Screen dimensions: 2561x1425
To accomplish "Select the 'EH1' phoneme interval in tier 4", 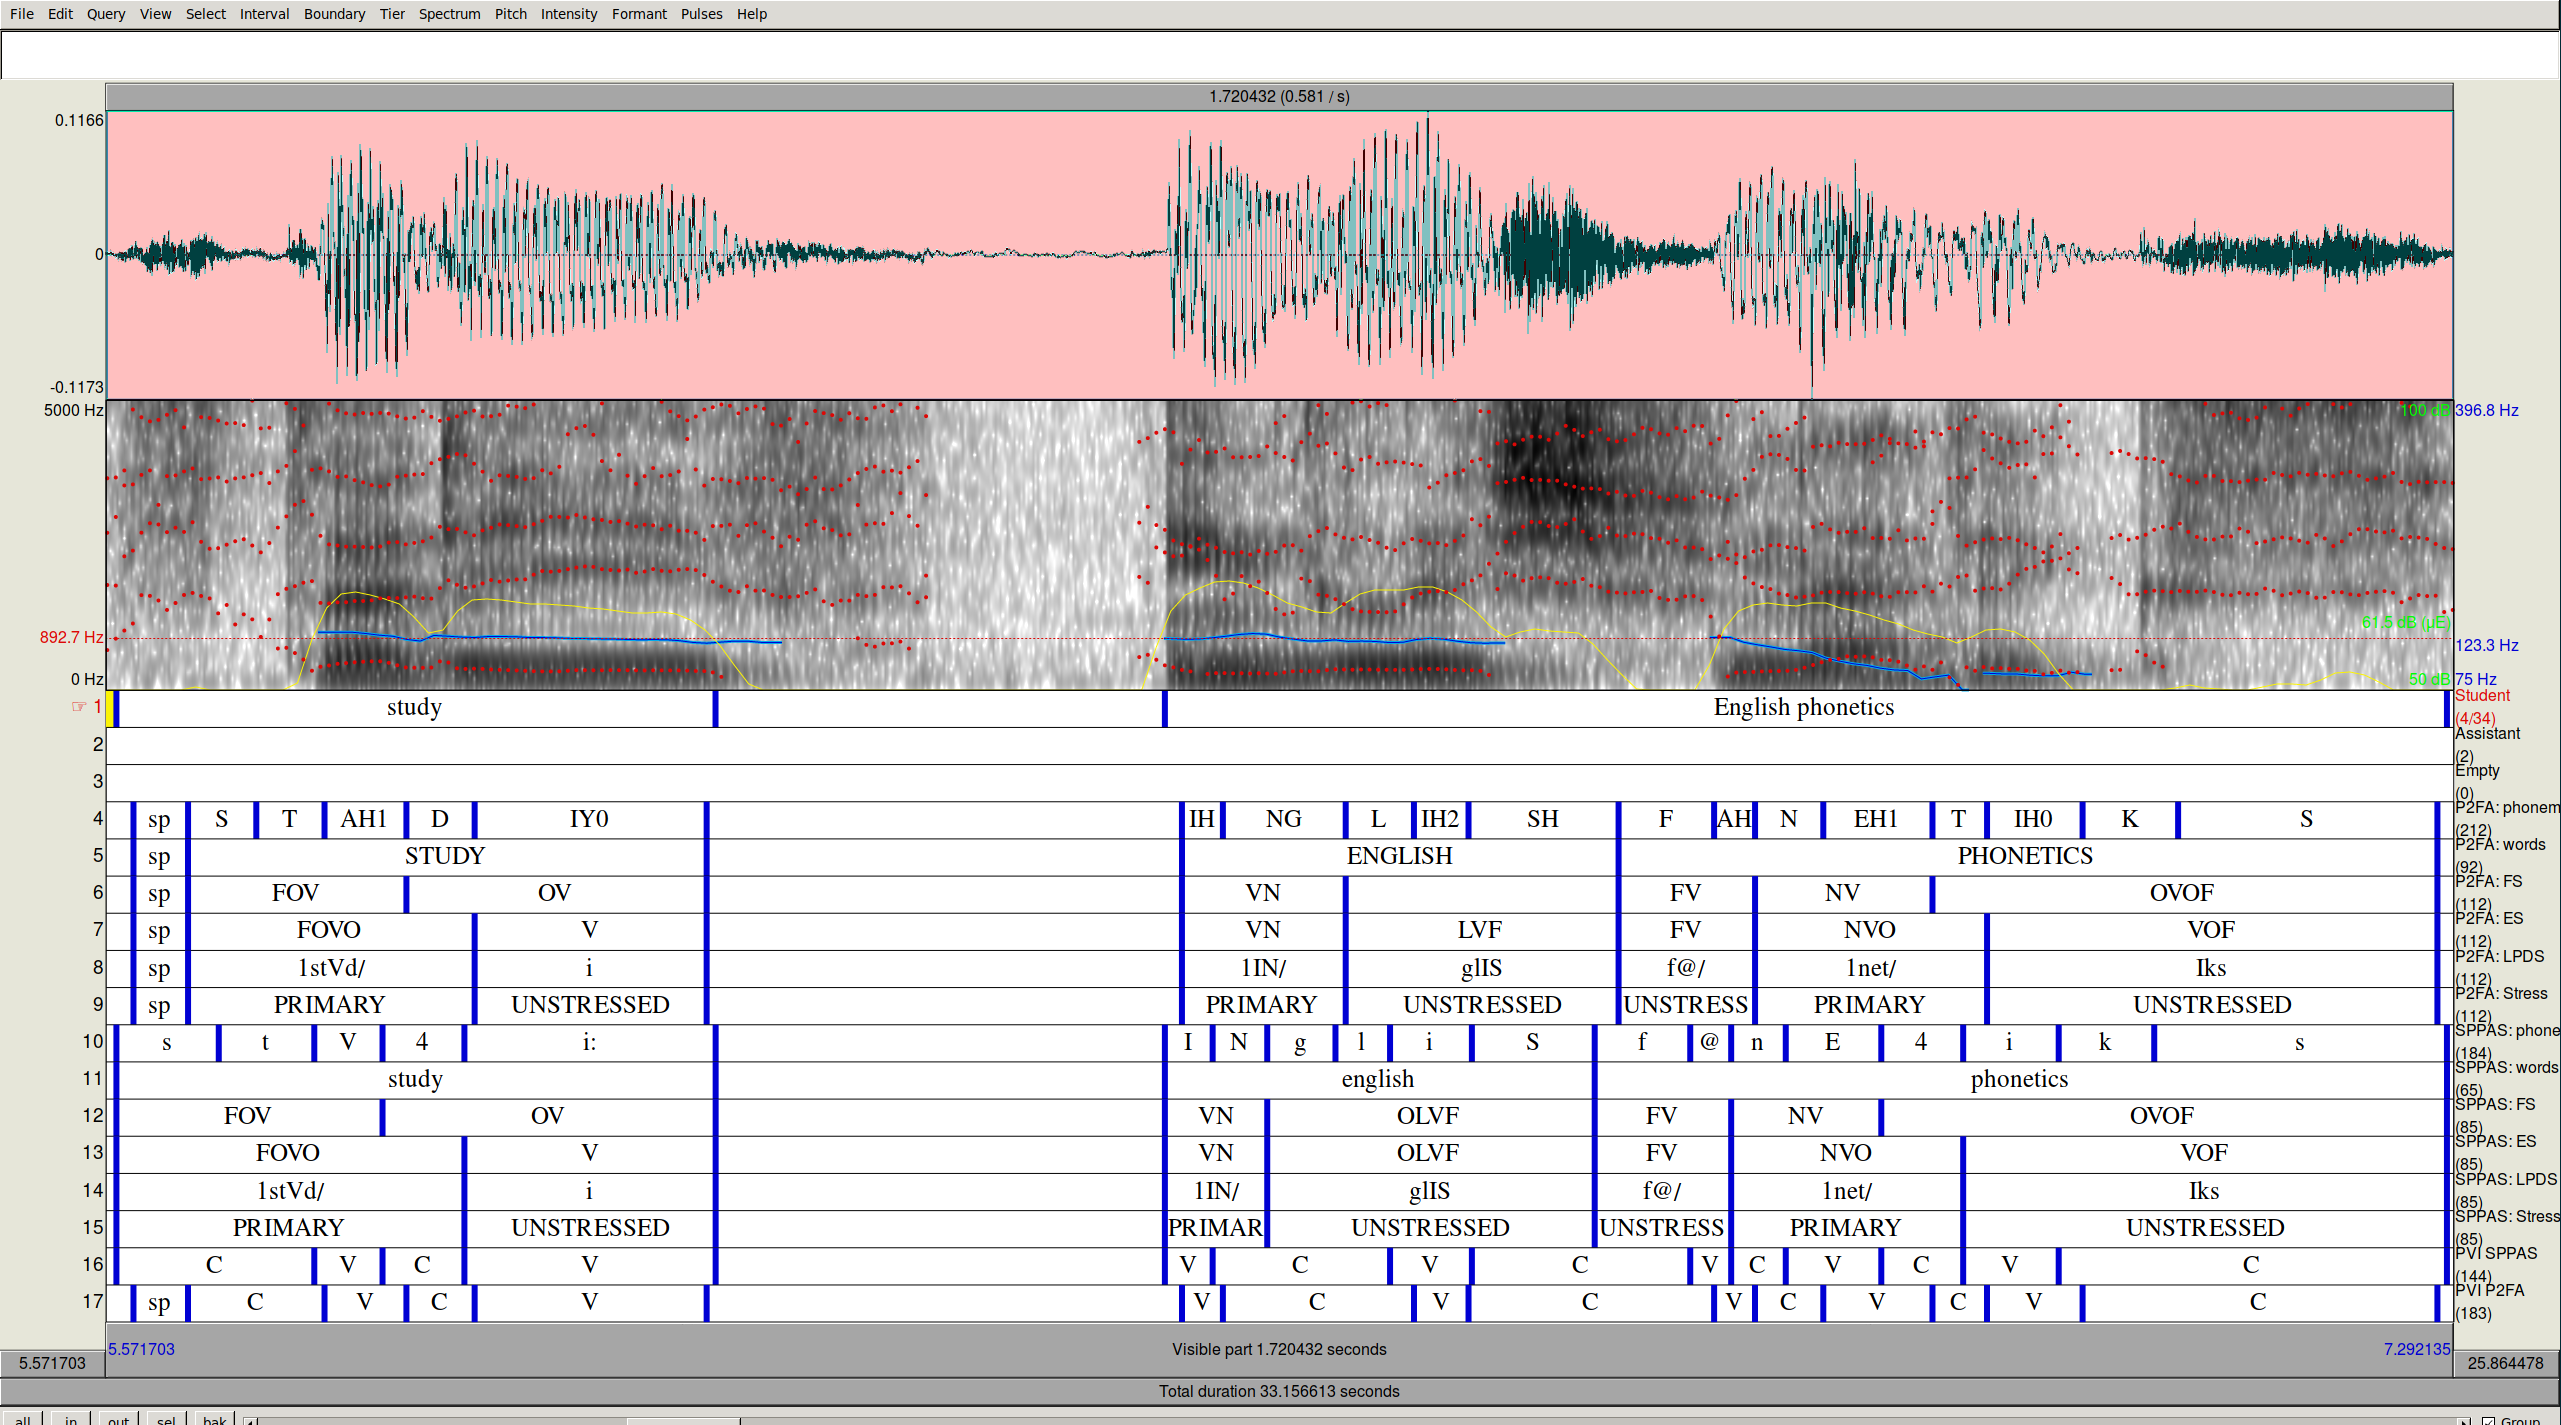I will tap(1876, 819).
